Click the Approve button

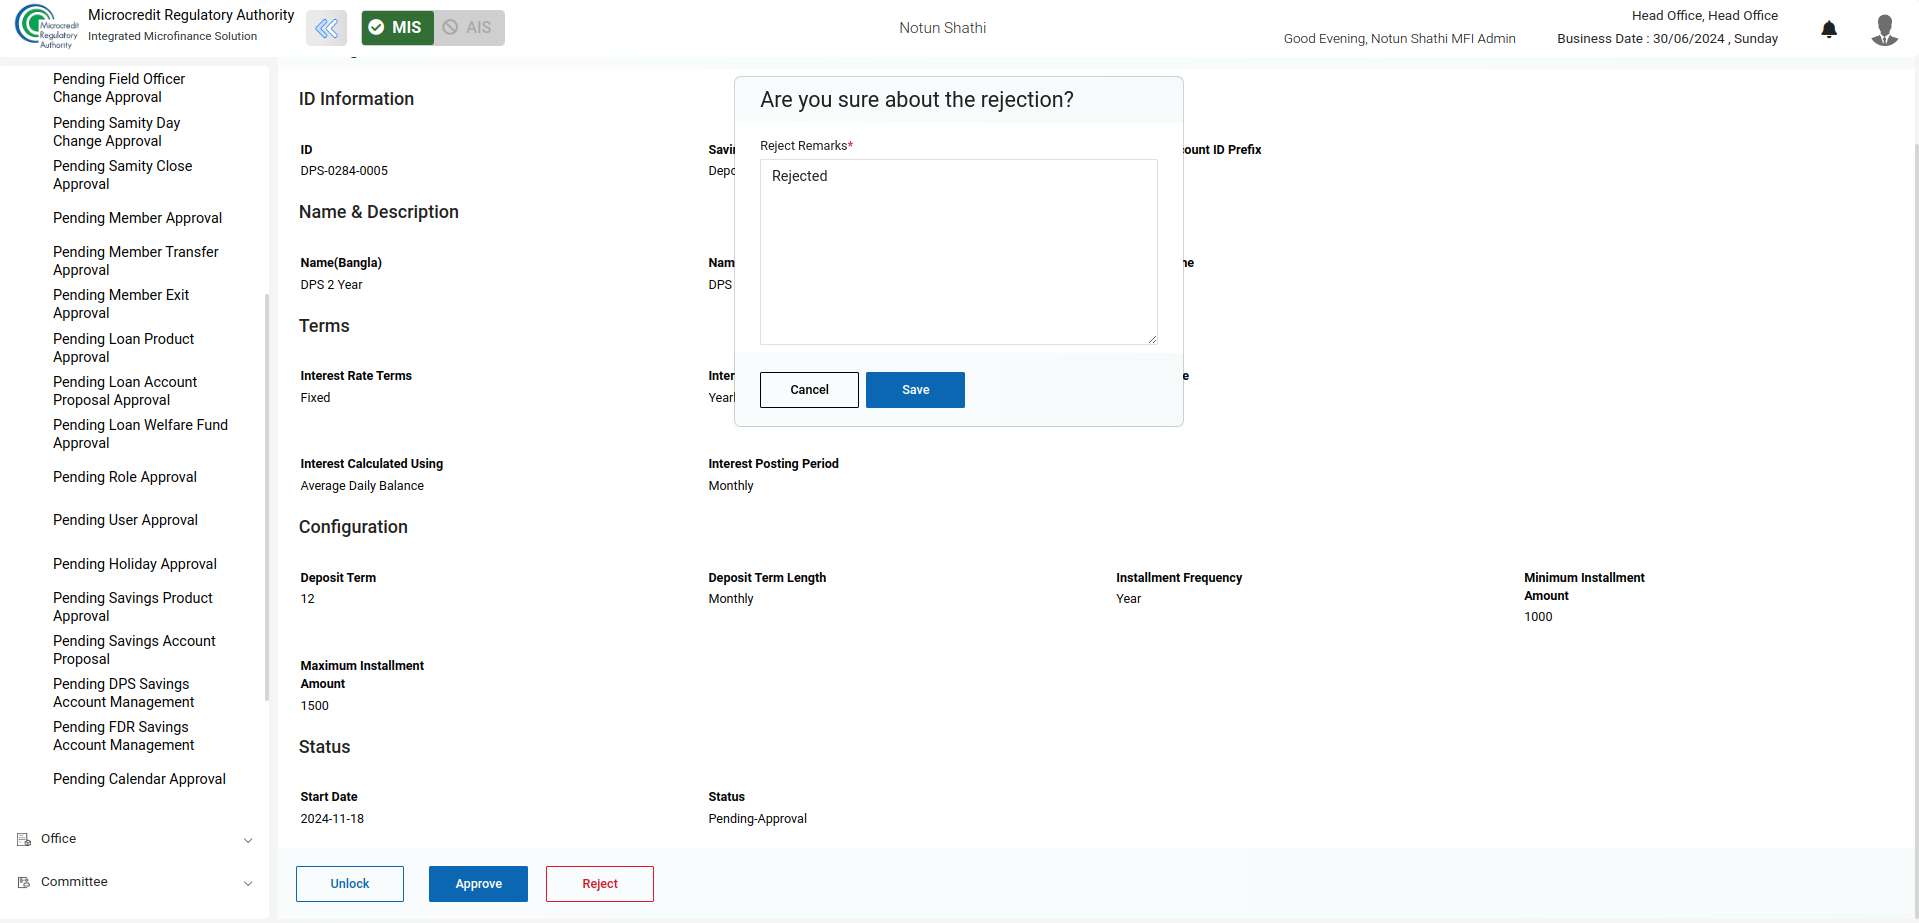(478, 884)
